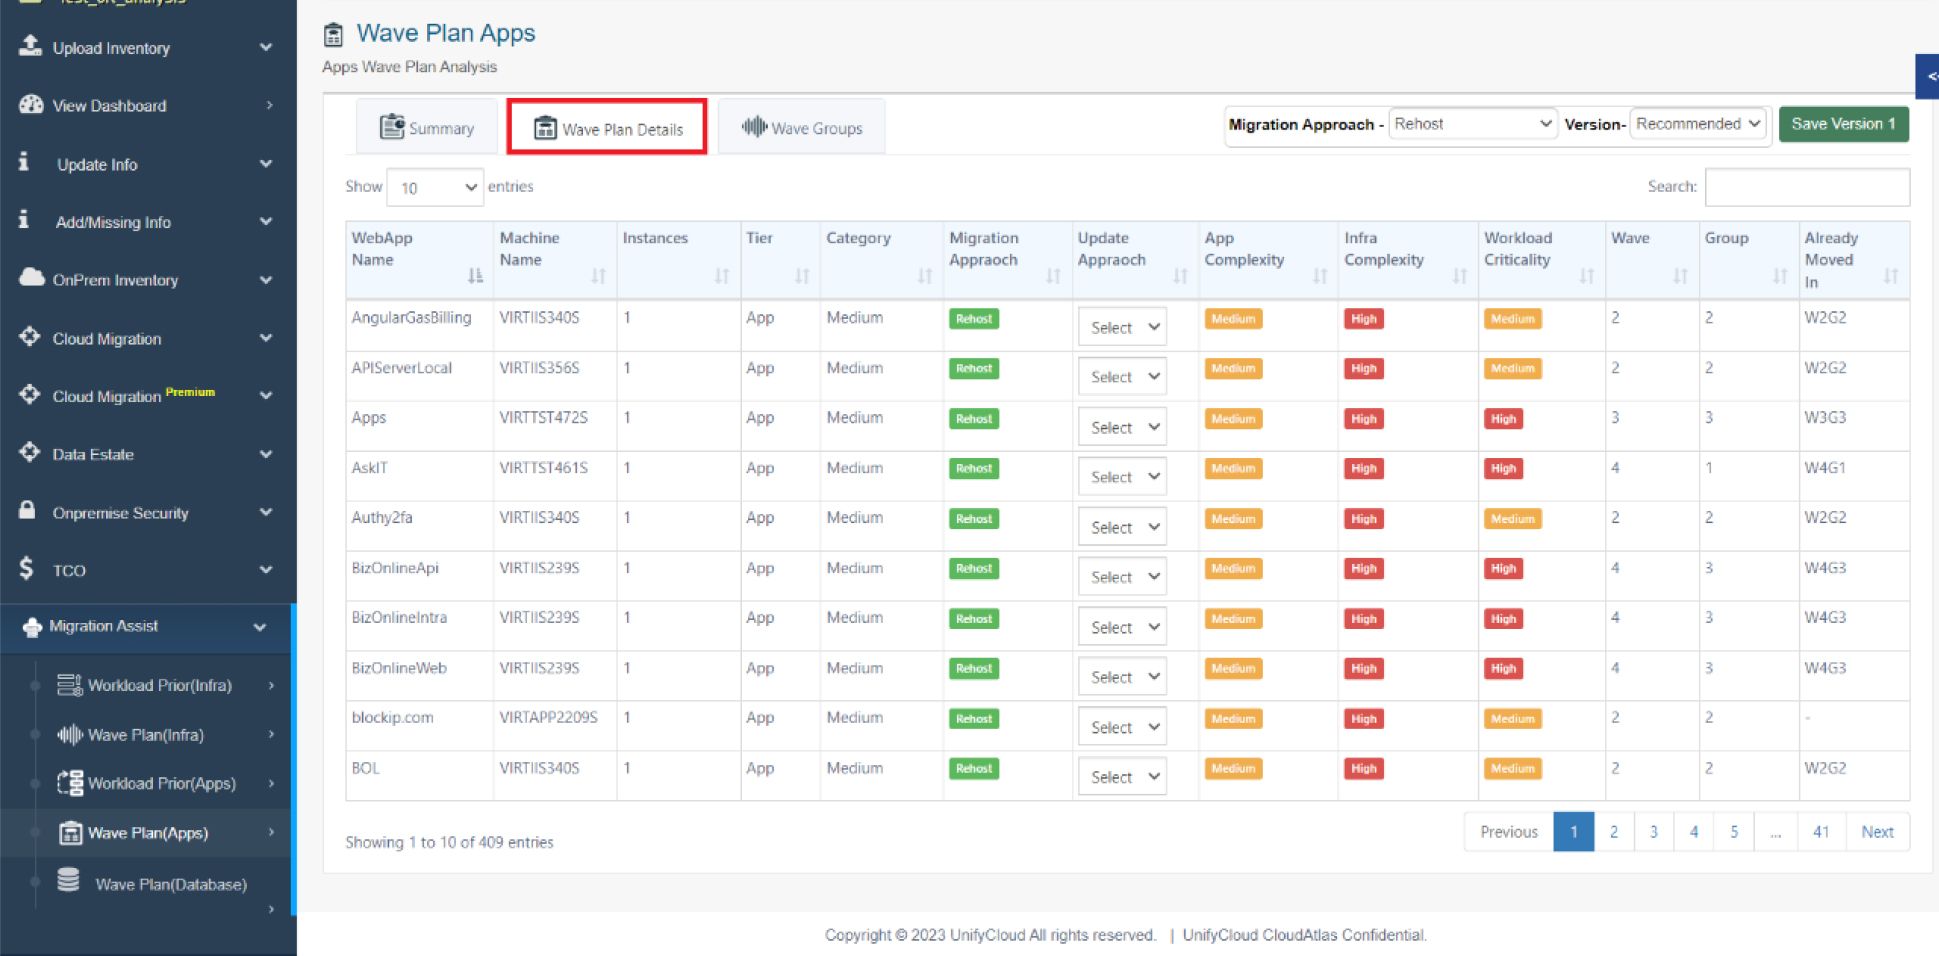Screen dimensions: 1939x956
Task: Open the Version Recommended dropdown
Action: 1699,124
